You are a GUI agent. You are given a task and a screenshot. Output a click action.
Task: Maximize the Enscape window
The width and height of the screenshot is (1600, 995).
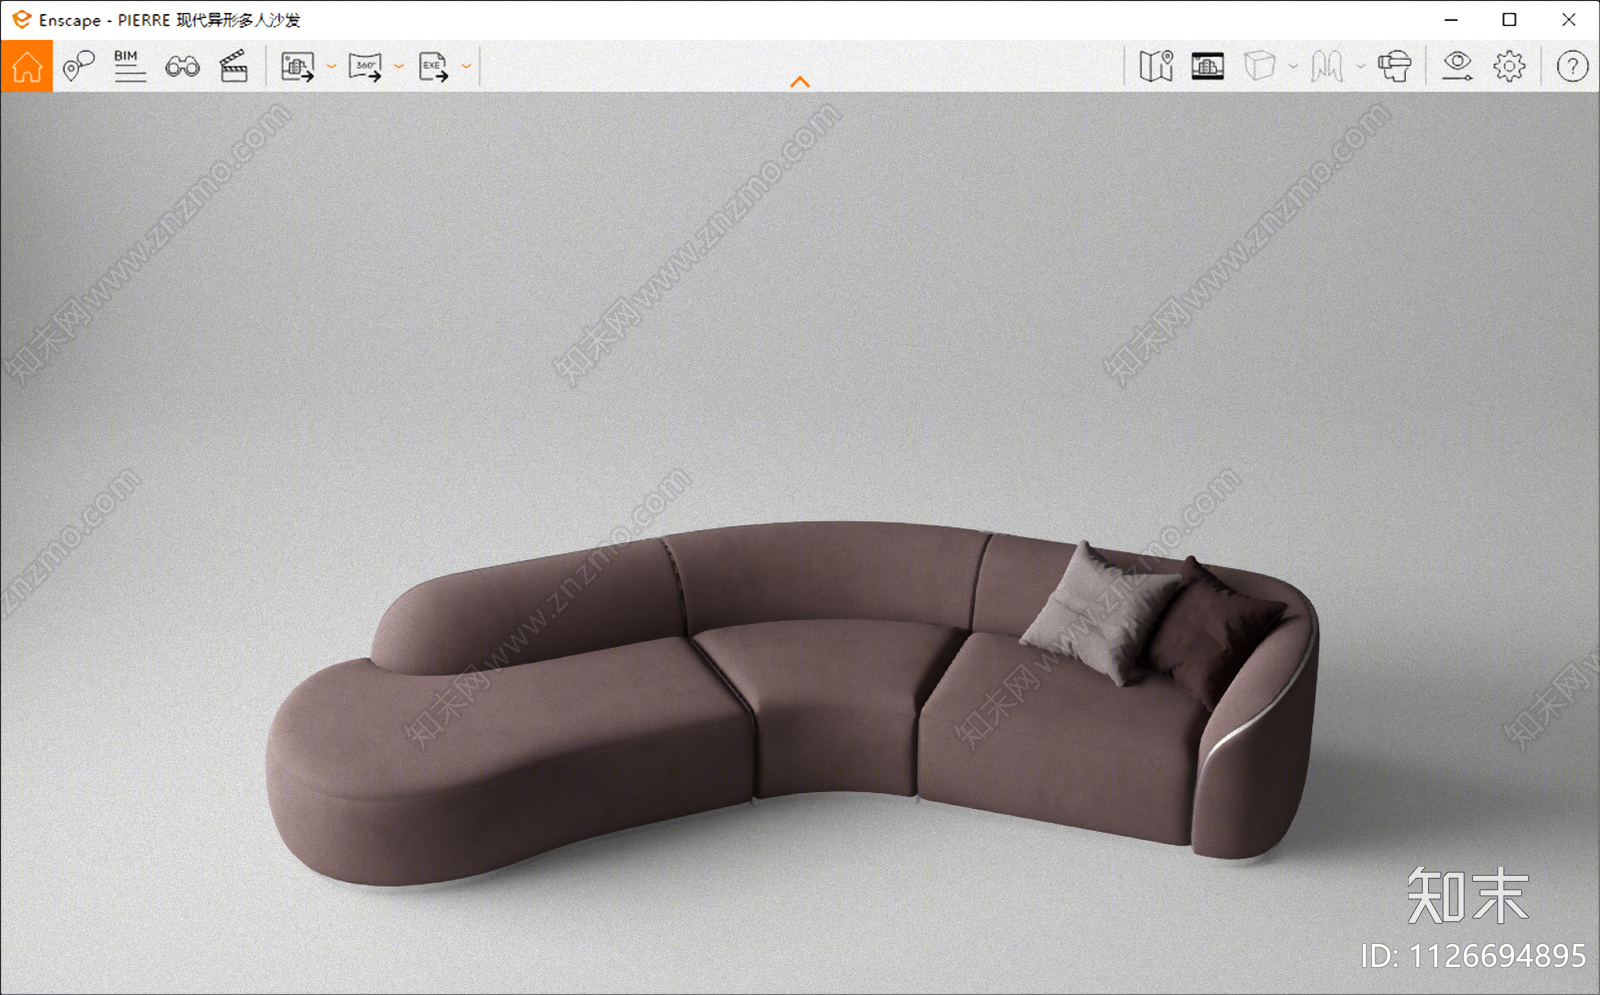(1509, 20)
